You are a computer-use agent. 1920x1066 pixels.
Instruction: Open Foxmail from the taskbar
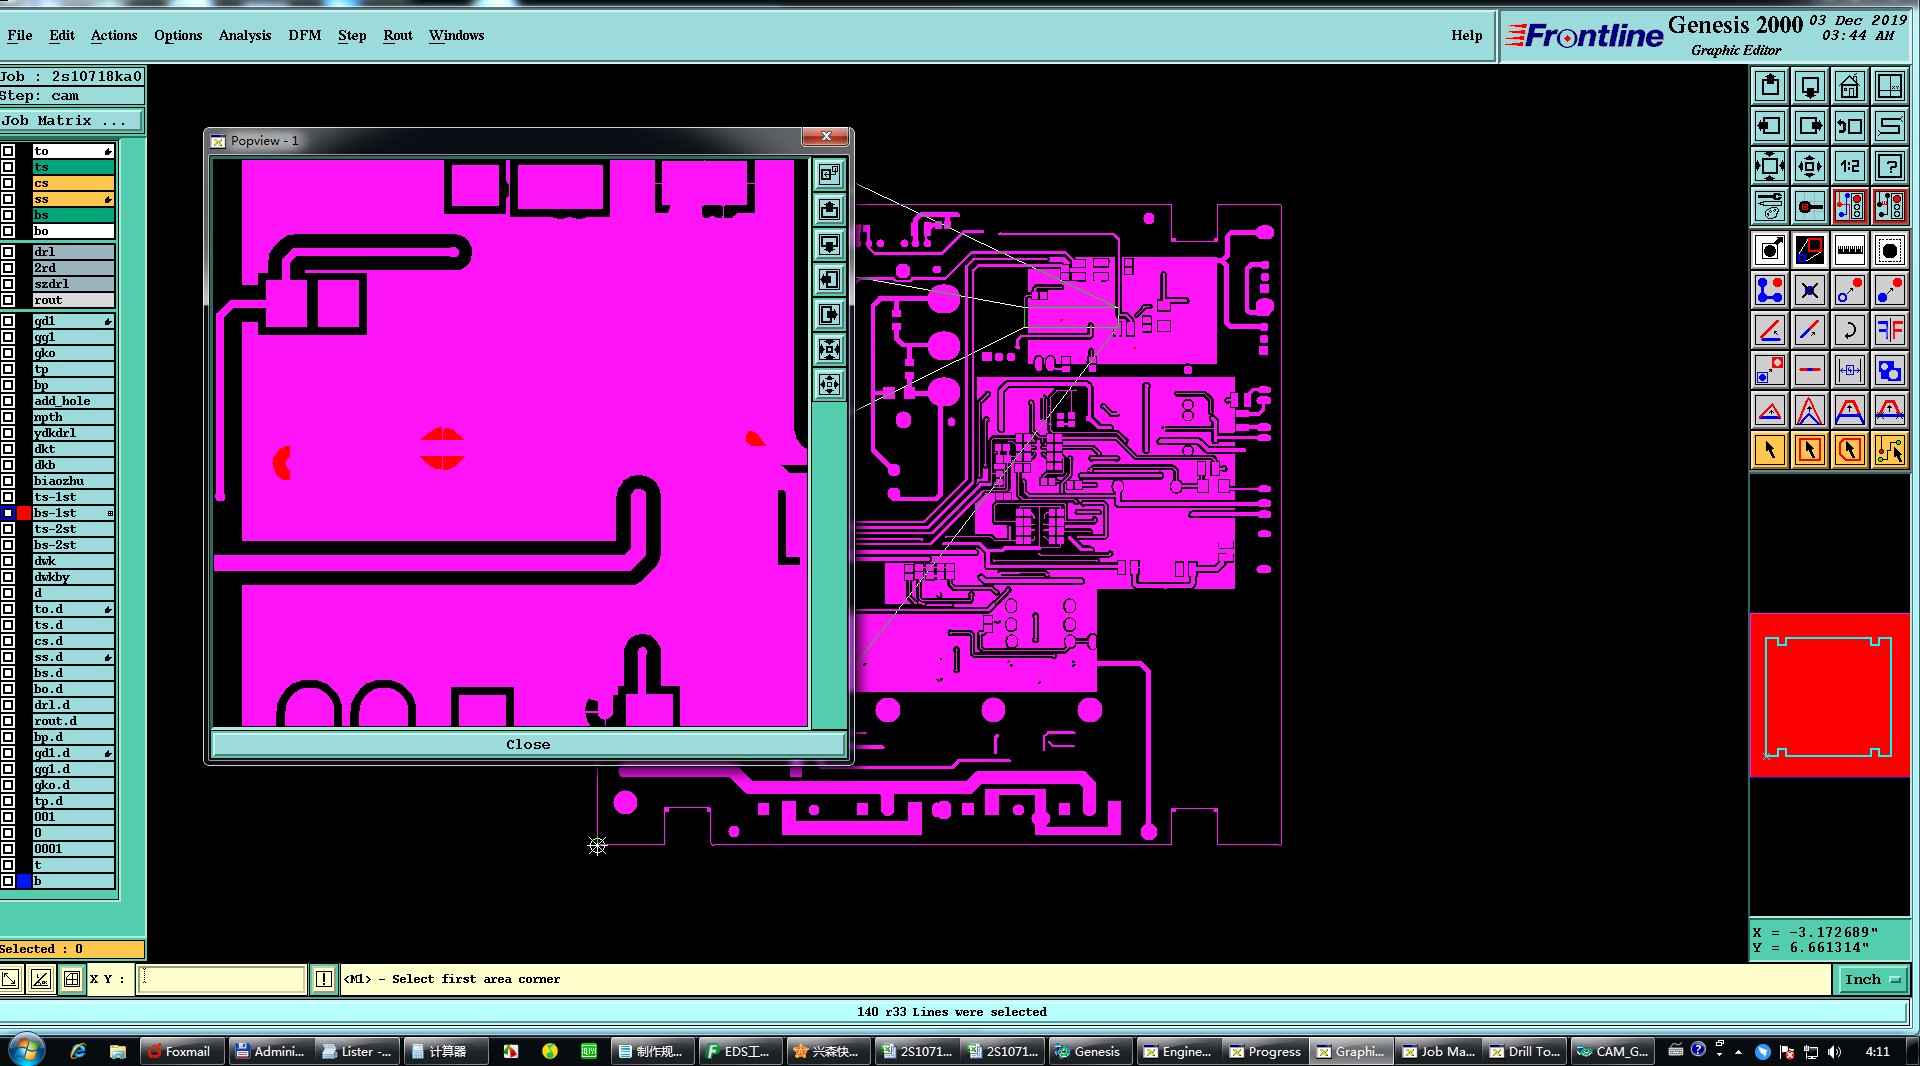click(181, 1051)
